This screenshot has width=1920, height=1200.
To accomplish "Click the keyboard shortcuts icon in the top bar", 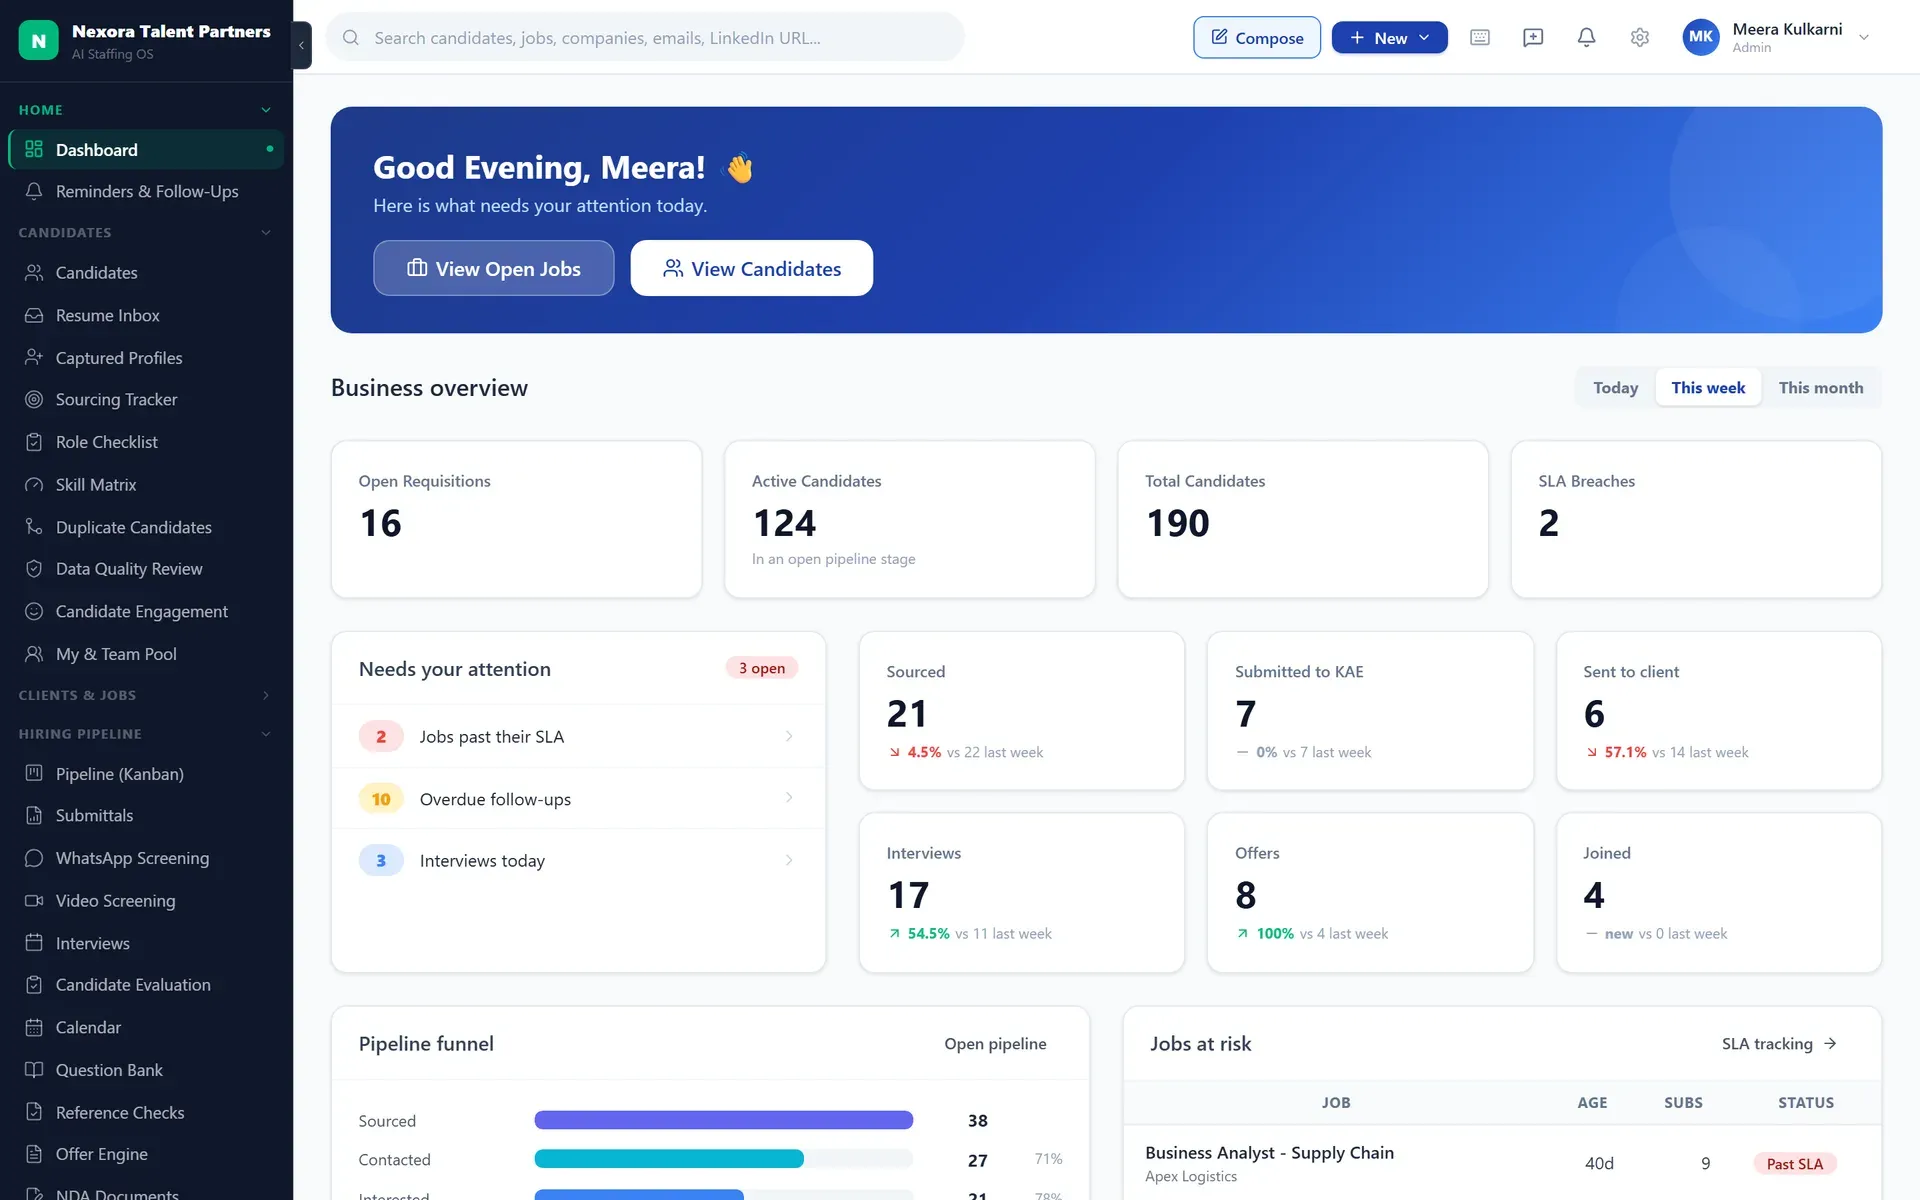I will point(1480,38).
